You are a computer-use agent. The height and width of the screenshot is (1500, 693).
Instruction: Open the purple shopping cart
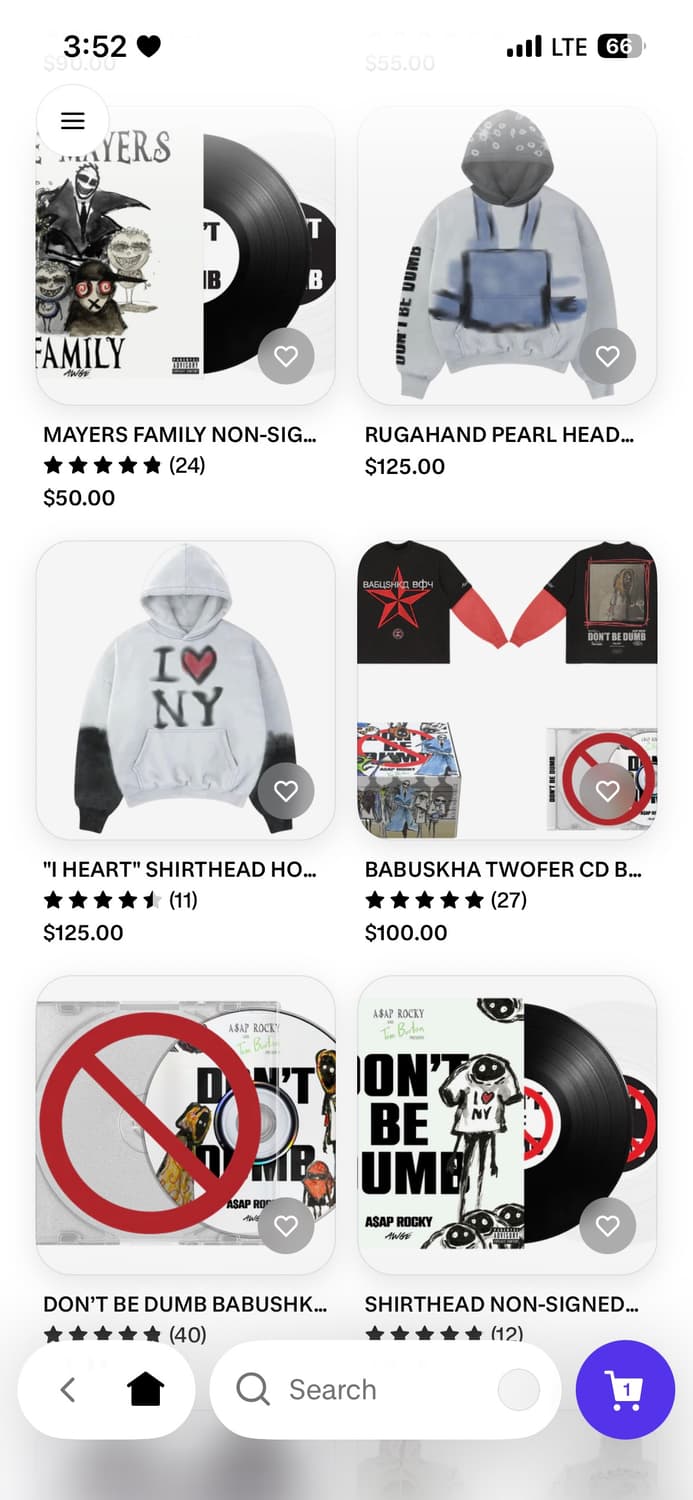tap(625, 1390)
